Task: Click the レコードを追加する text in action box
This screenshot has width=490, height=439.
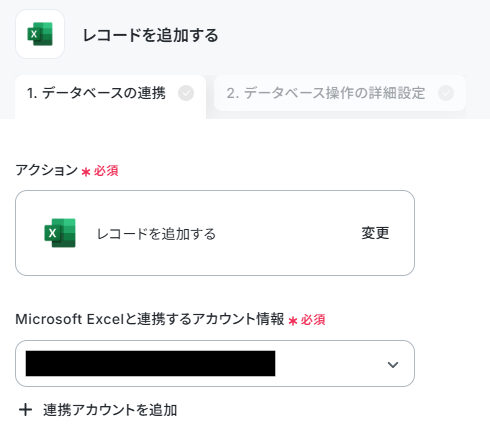Action: pos(156,234)
